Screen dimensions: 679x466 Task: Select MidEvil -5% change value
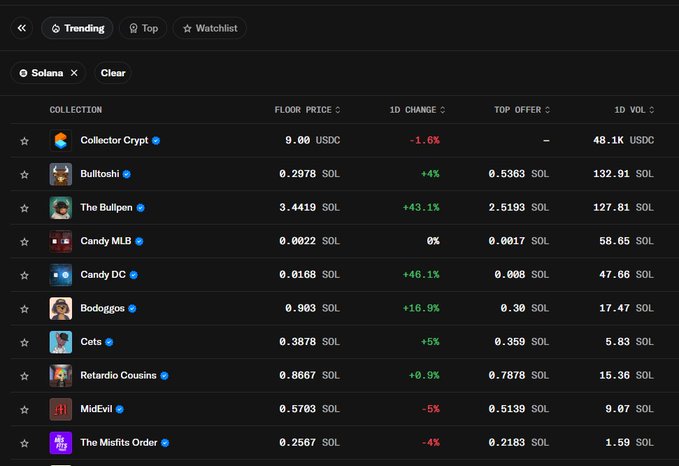click(x=430, y=409)
